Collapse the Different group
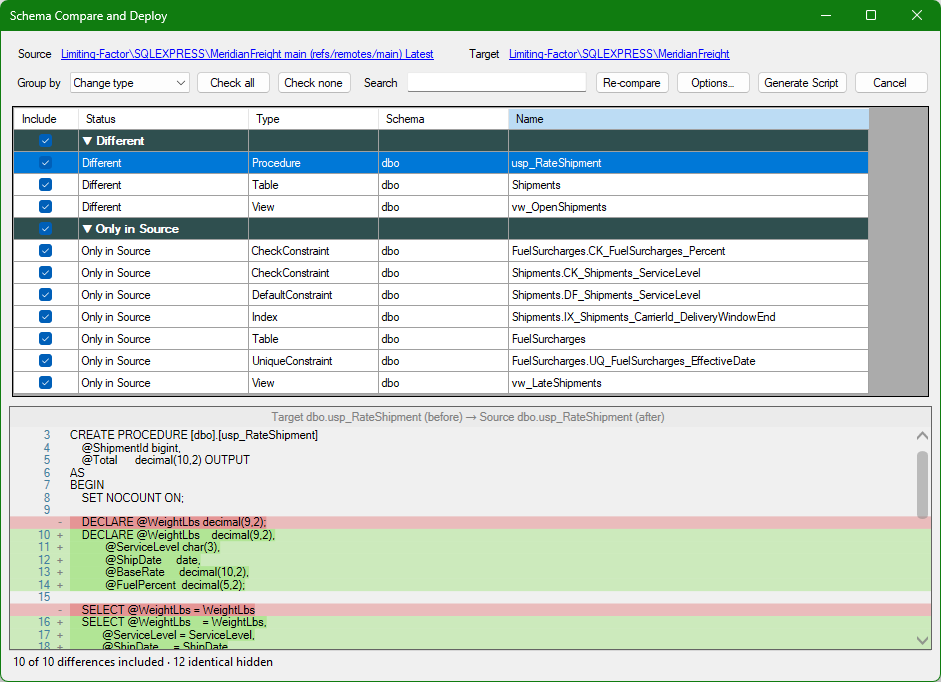Image resolution: width=941 pixels, height=682 pixels. 88,140
